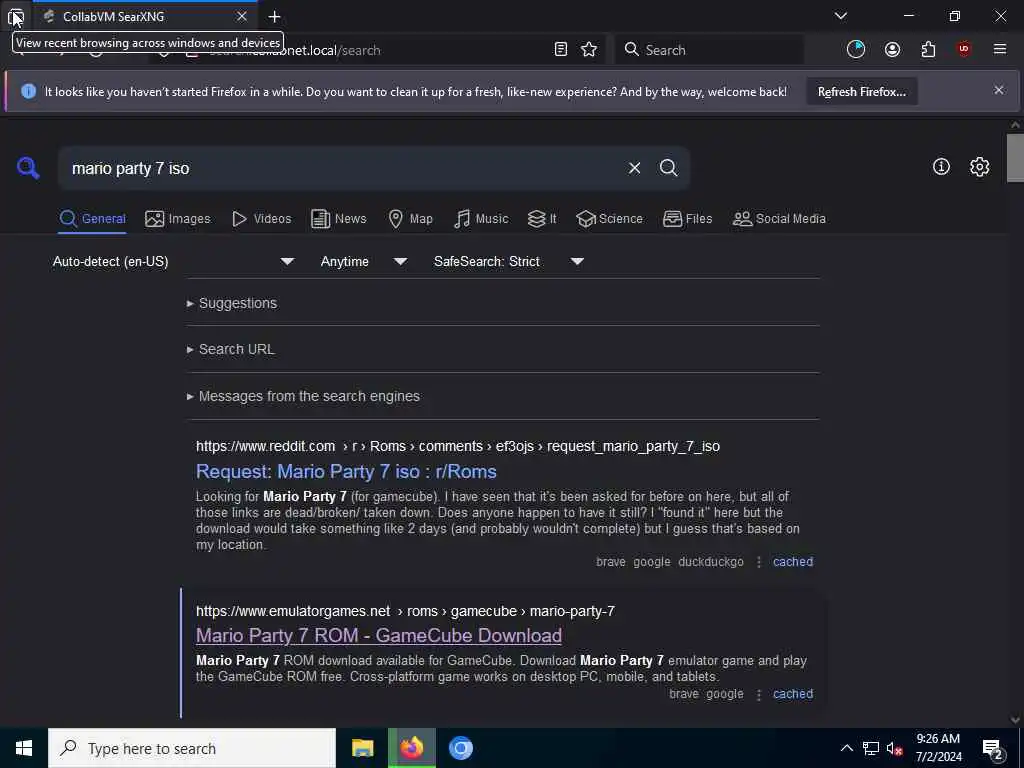
Task: Click the SearXNG magnifier logo
Action: (28, 168)
